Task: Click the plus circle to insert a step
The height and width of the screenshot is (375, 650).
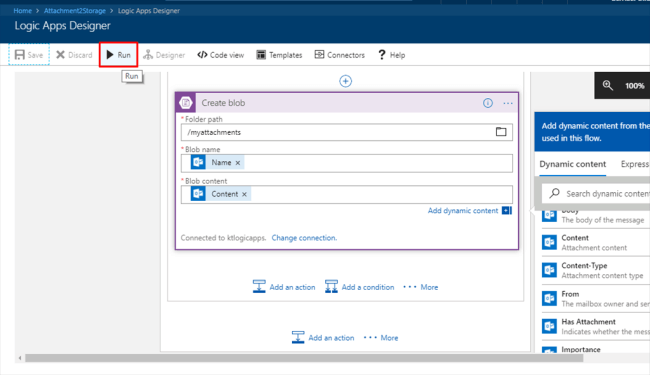Action: (x=345, y=81)
